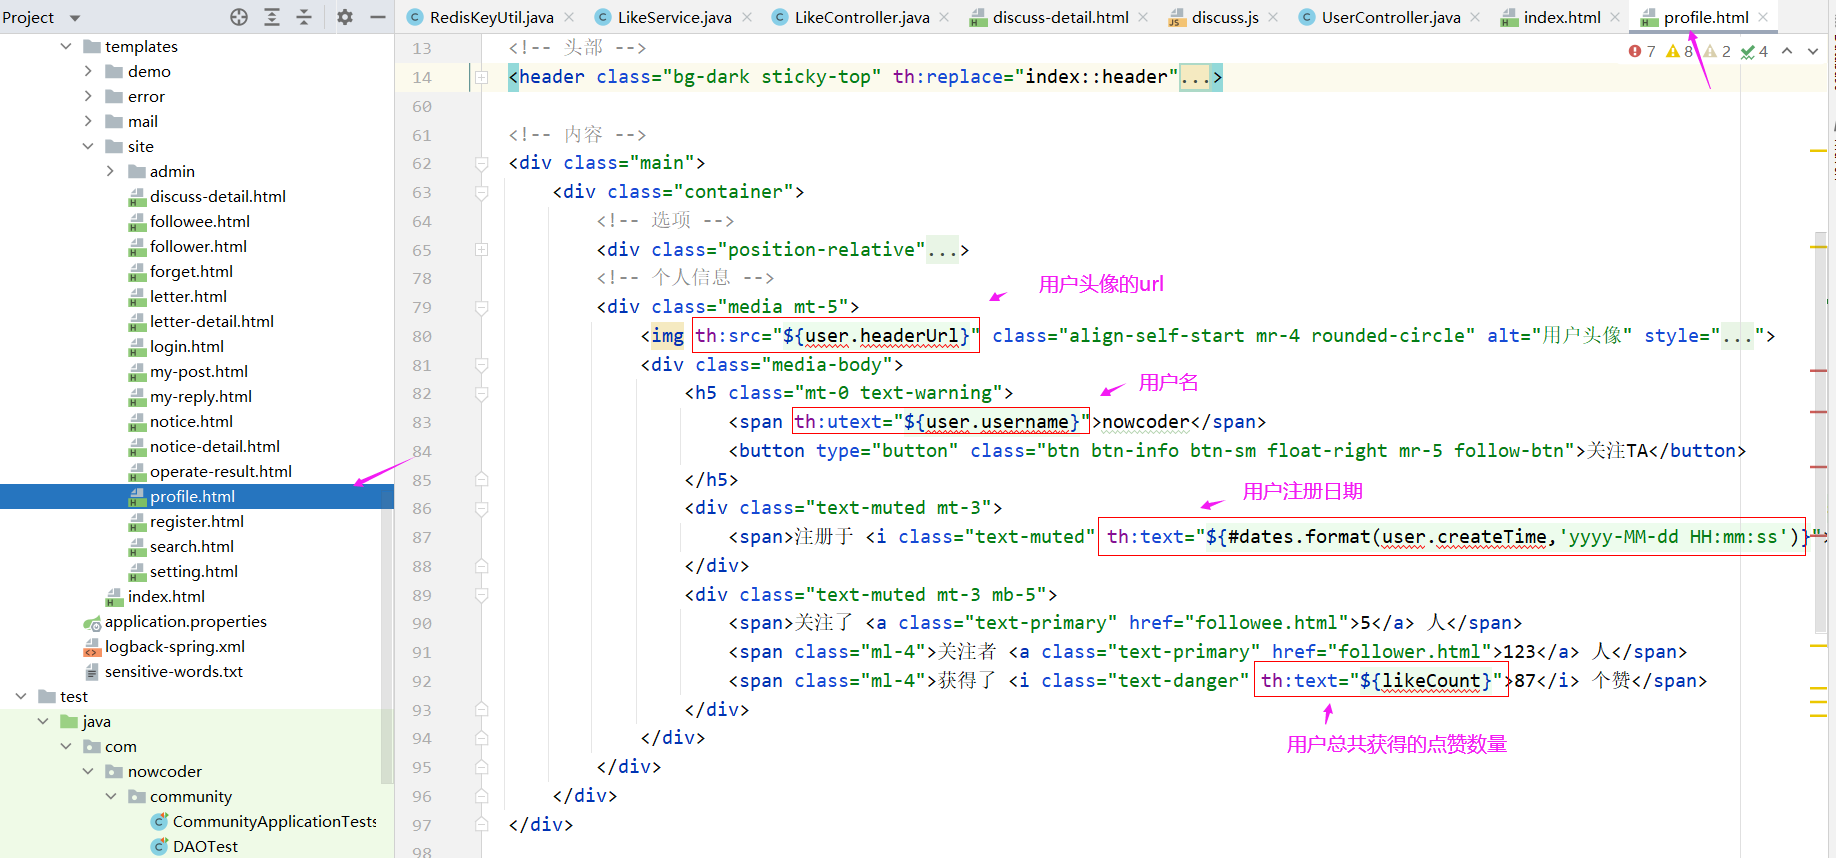This screenshot has width=1836, height=858.
Task: Close the profile.html tab
Action: point(1763,17)
